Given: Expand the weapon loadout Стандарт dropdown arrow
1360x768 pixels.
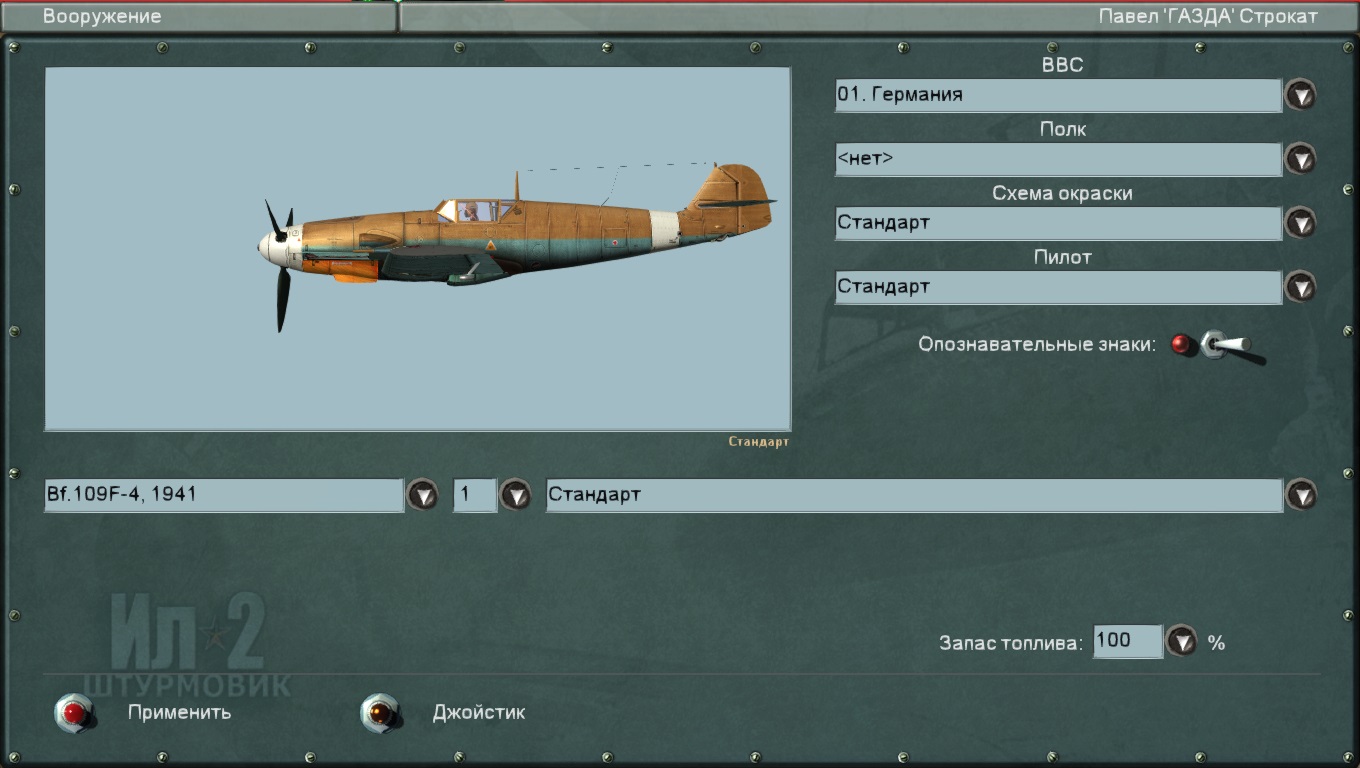Looking at the screenshot, I should 1300,495.
